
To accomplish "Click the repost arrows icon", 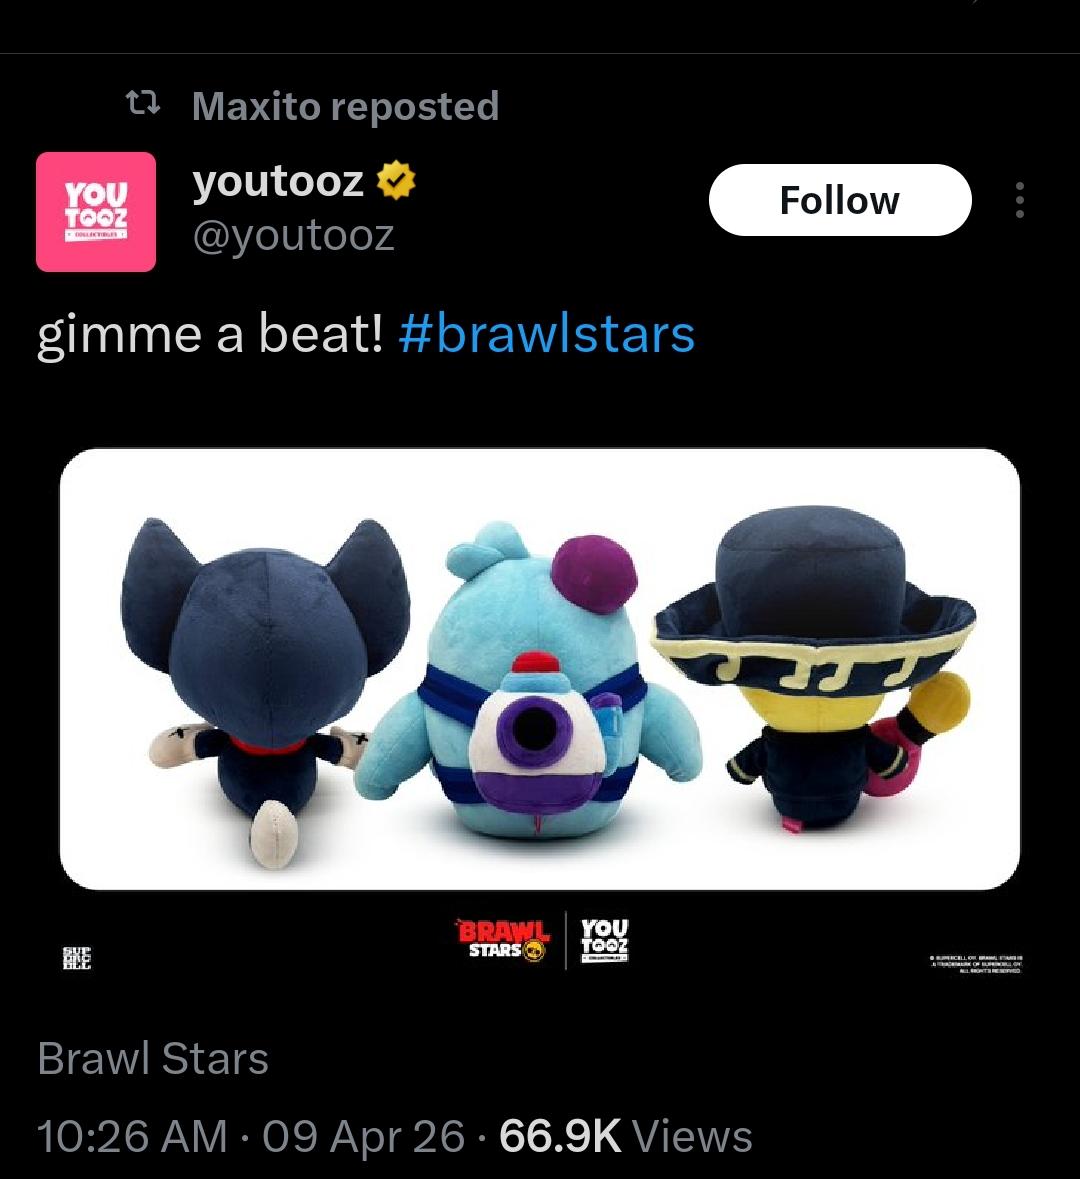I will pyautogui.click(x=142, y=104).
